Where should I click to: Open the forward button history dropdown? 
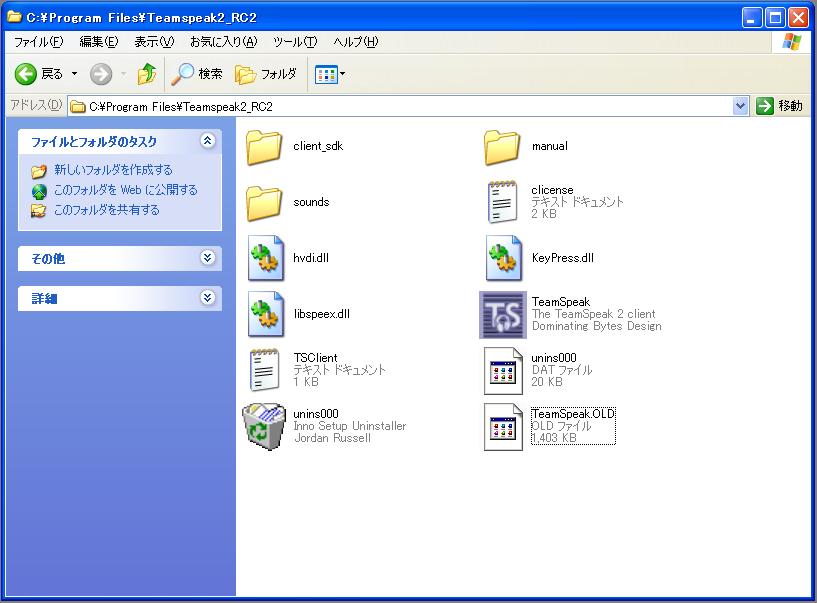(123, 74)
